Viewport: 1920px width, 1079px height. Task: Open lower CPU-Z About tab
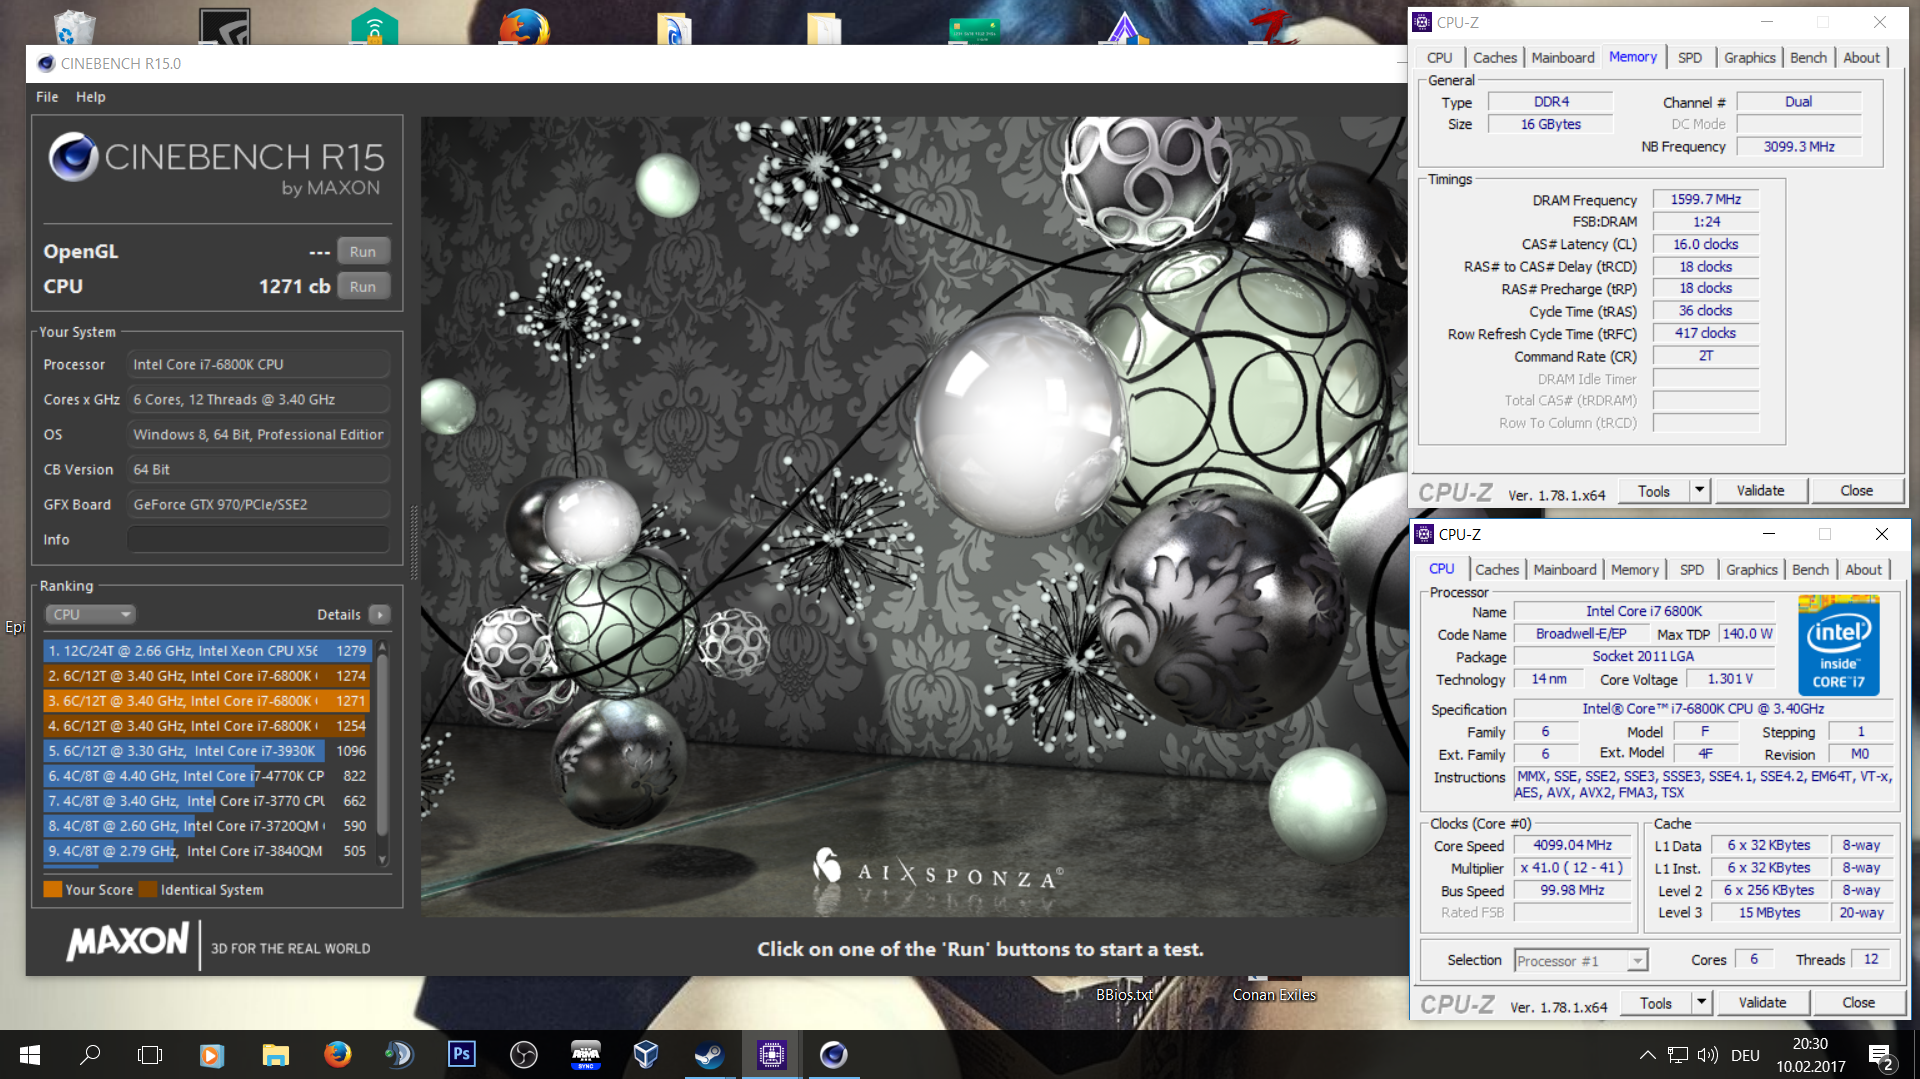click(x=1863, y=570)
